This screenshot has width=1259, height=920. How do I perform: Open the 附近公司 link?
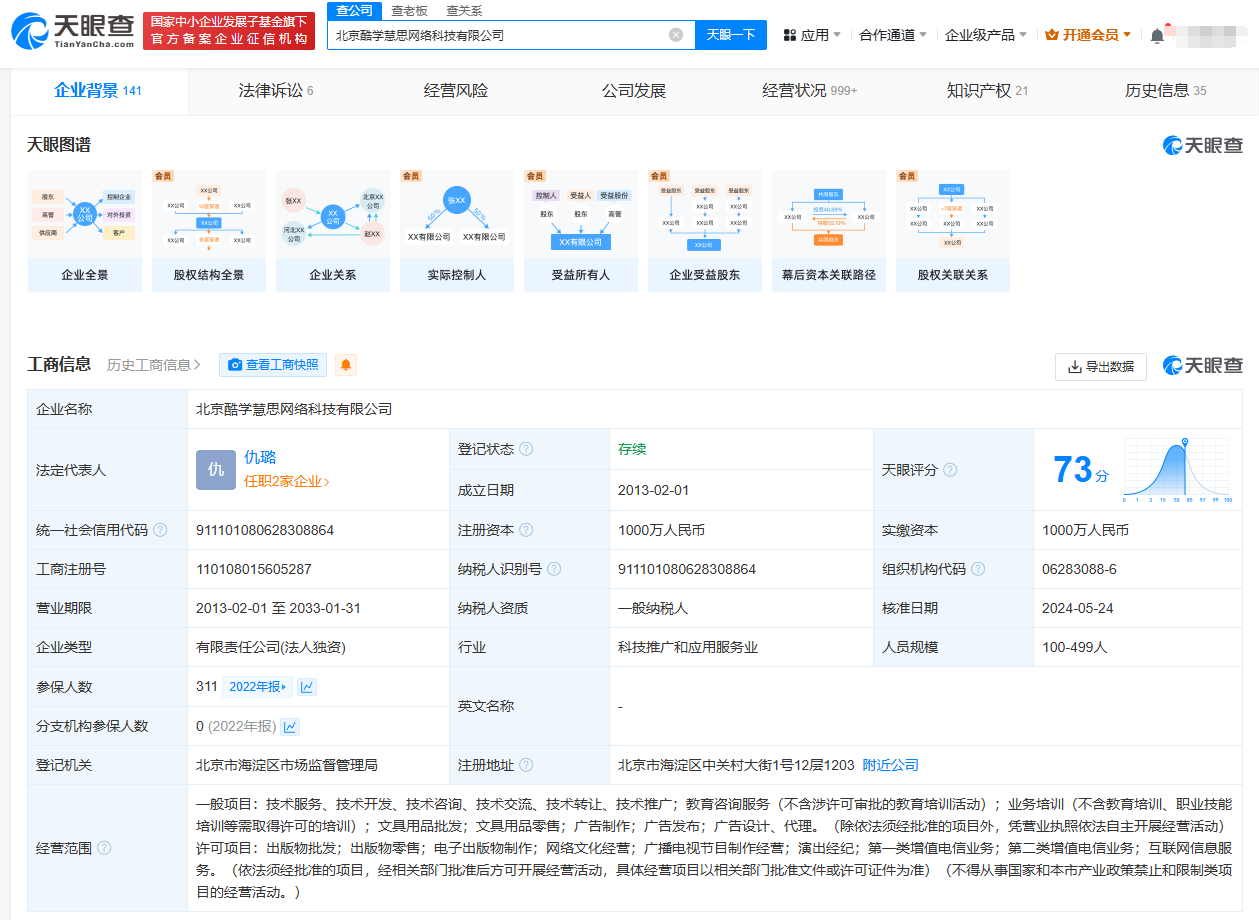[x=890, y=765]
